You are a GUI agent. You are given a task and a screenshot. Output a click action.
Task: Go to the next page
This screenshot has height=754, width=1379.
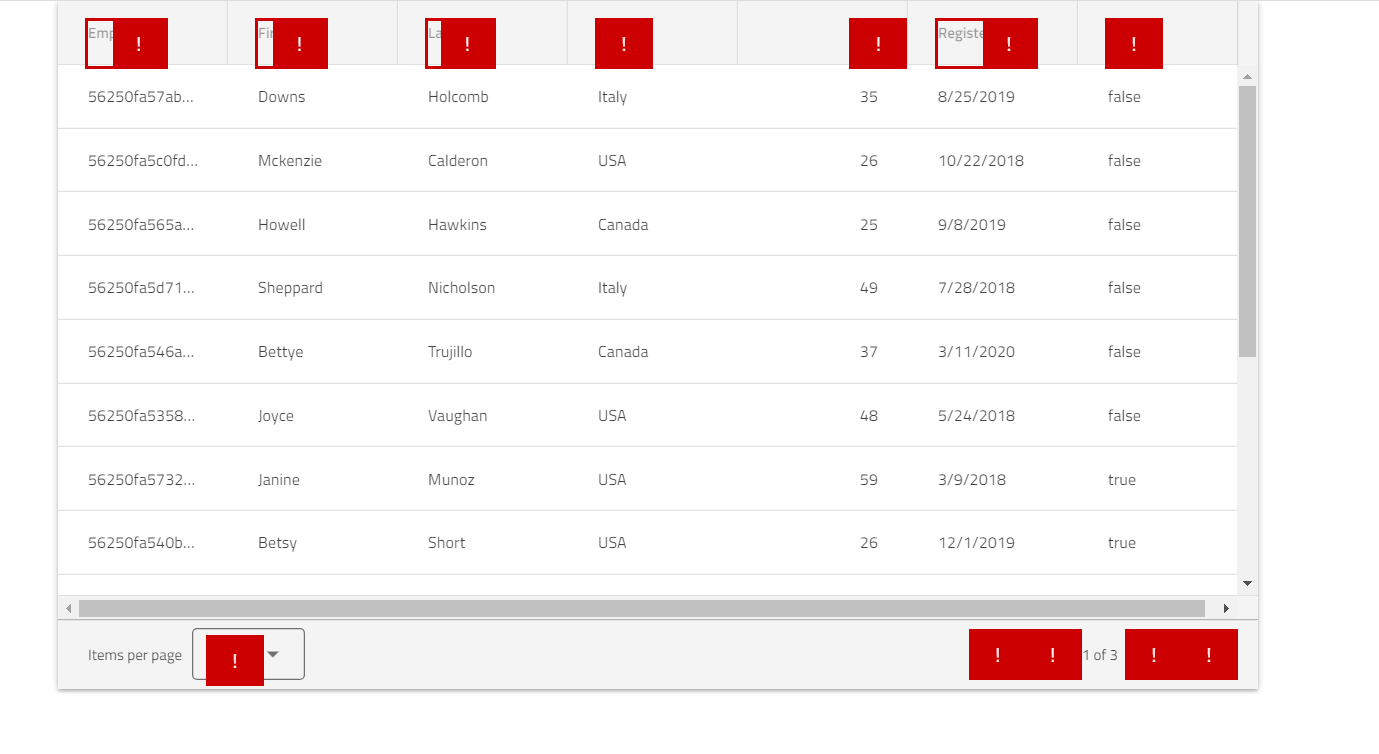[x=1153, y=654]
